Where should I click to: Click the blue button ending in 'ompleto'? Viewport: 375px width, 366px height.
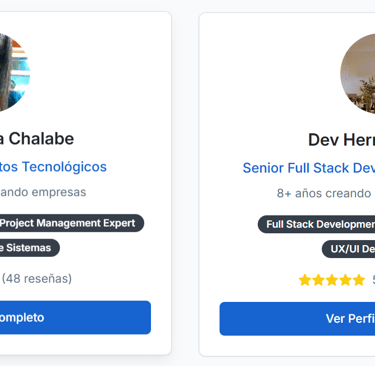pyautogui.click(x=75, y=317)
